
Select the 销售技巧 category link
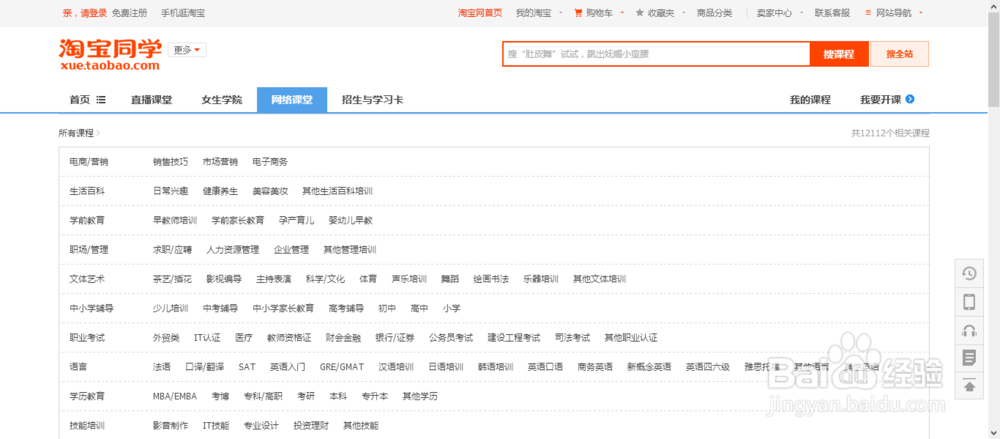pyautogui.click(x=170, y=162)
